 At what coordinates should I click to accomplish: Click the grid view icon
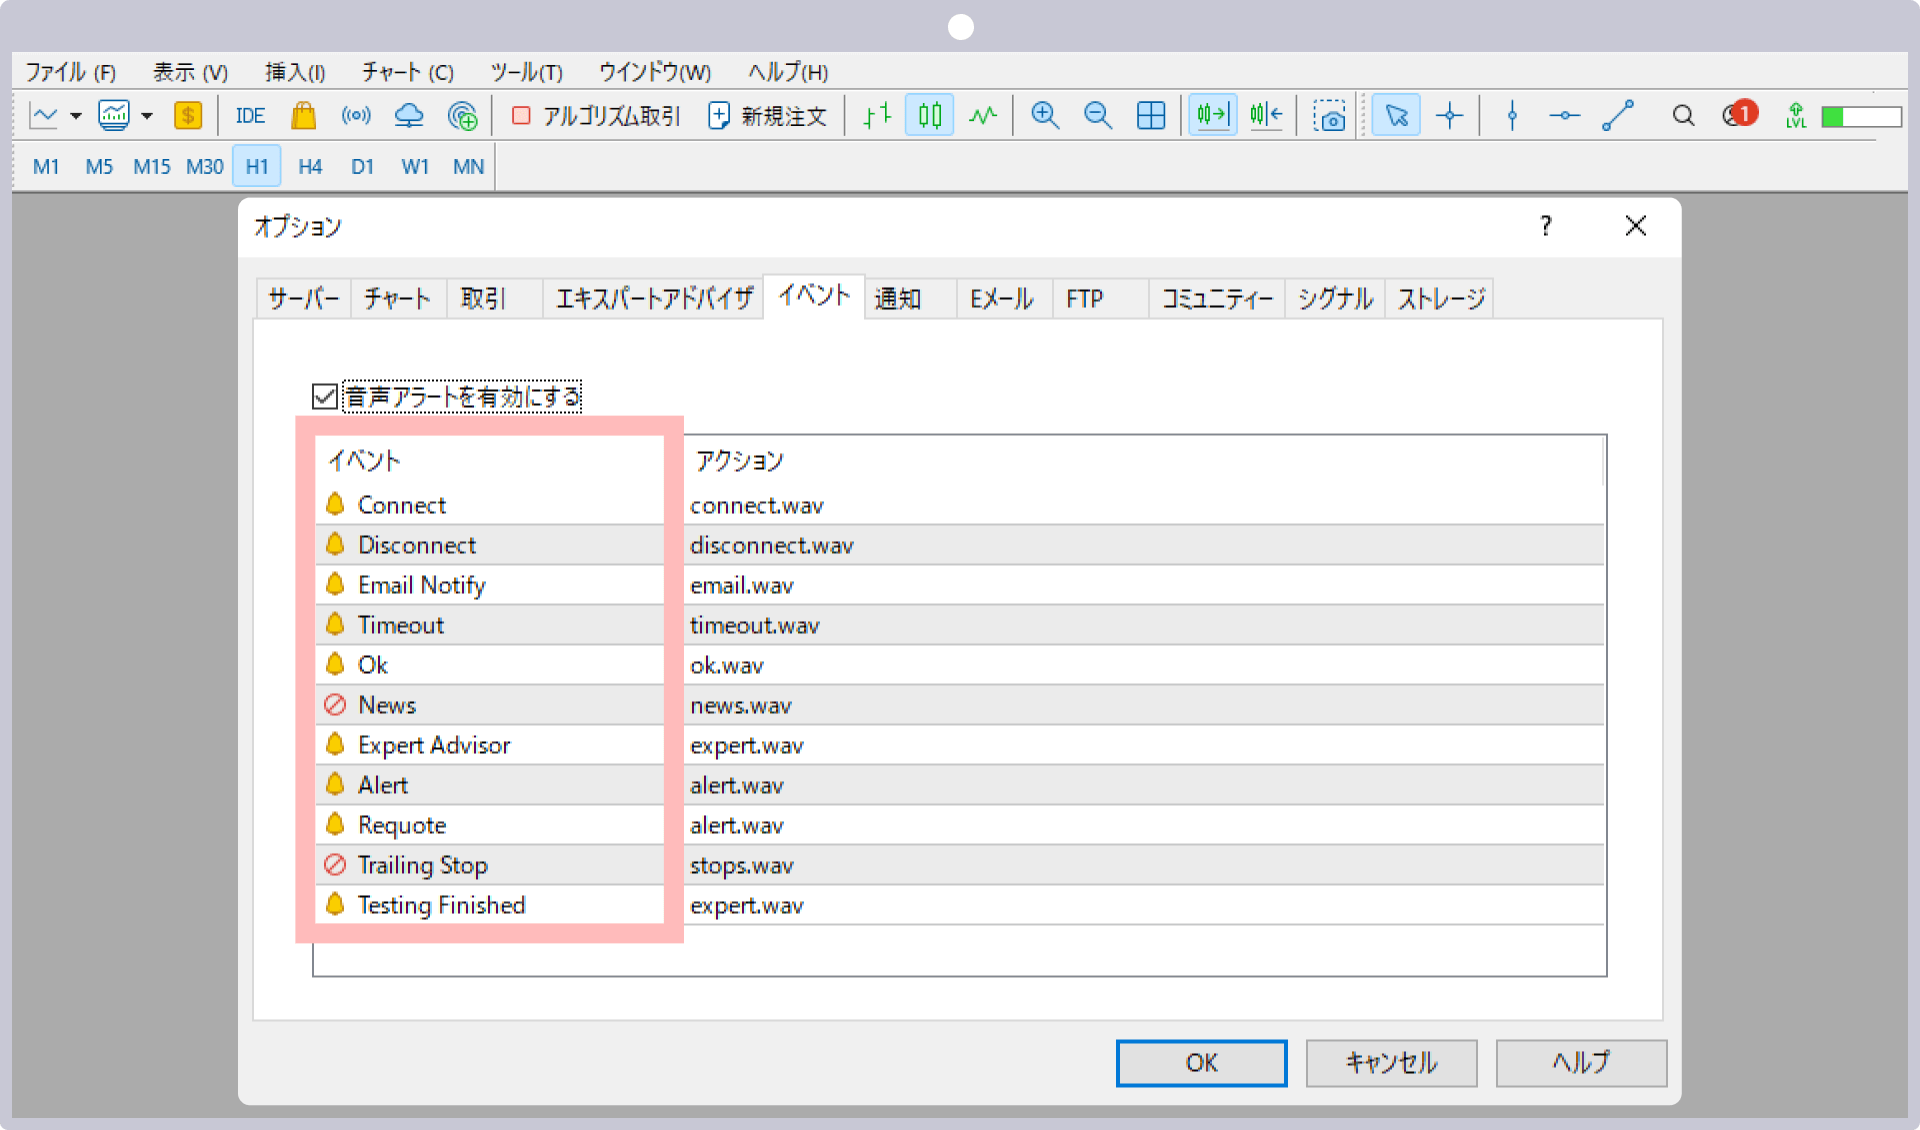1150,118
